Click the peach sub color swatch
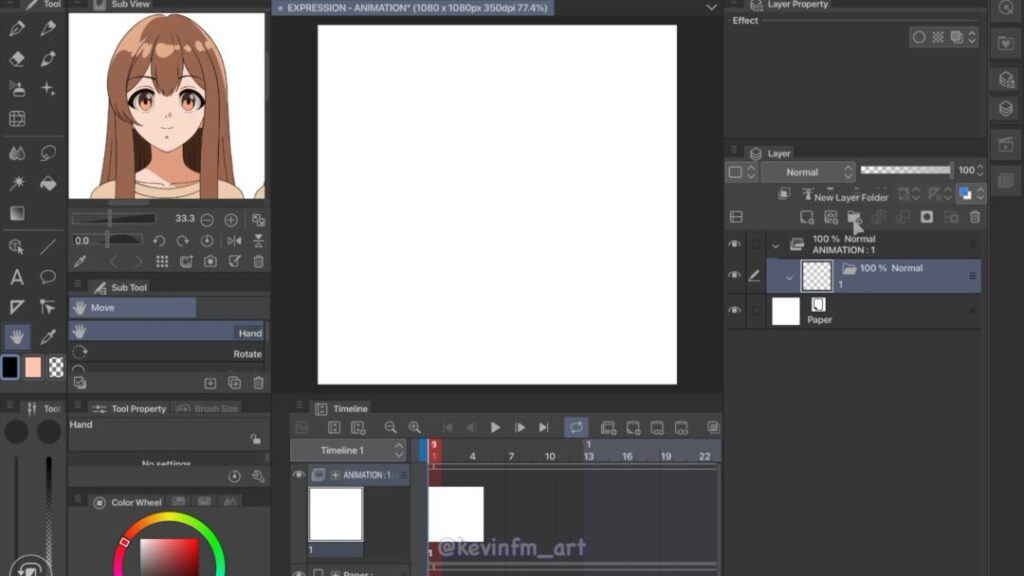The height and width of the screenshot is (576, 1024). 33,367
